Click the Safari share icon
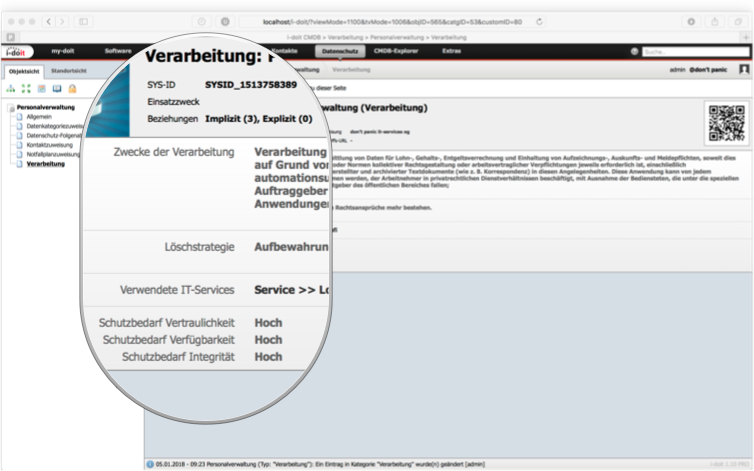Screen dimensions: 754x471 tap(715, 22)
